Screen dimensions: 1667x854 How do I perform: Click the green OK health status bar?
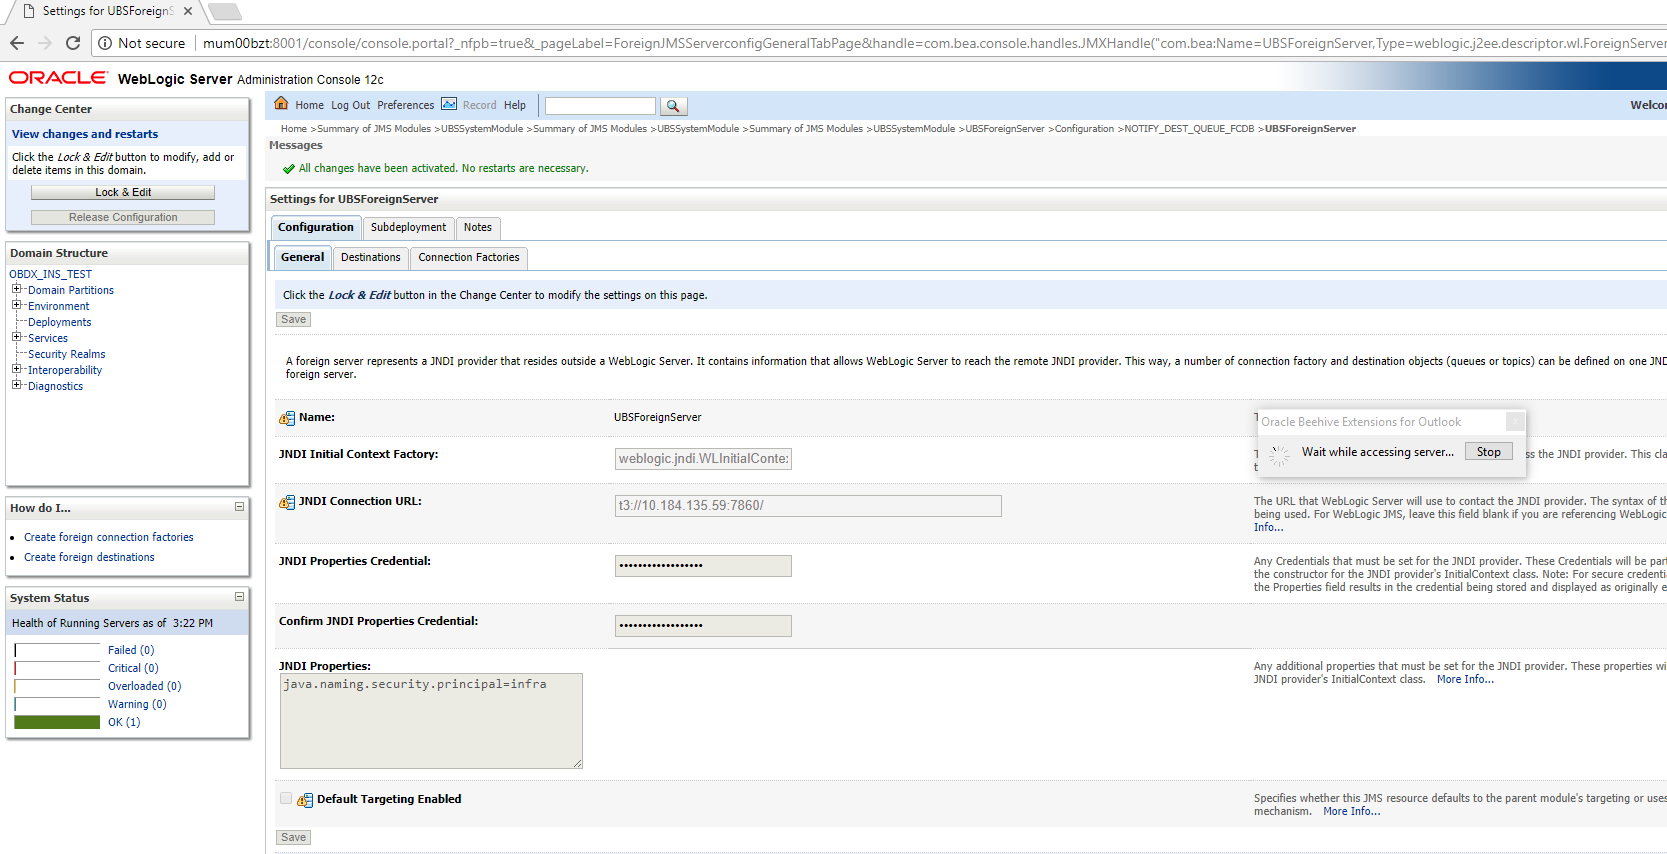(57, 722)
